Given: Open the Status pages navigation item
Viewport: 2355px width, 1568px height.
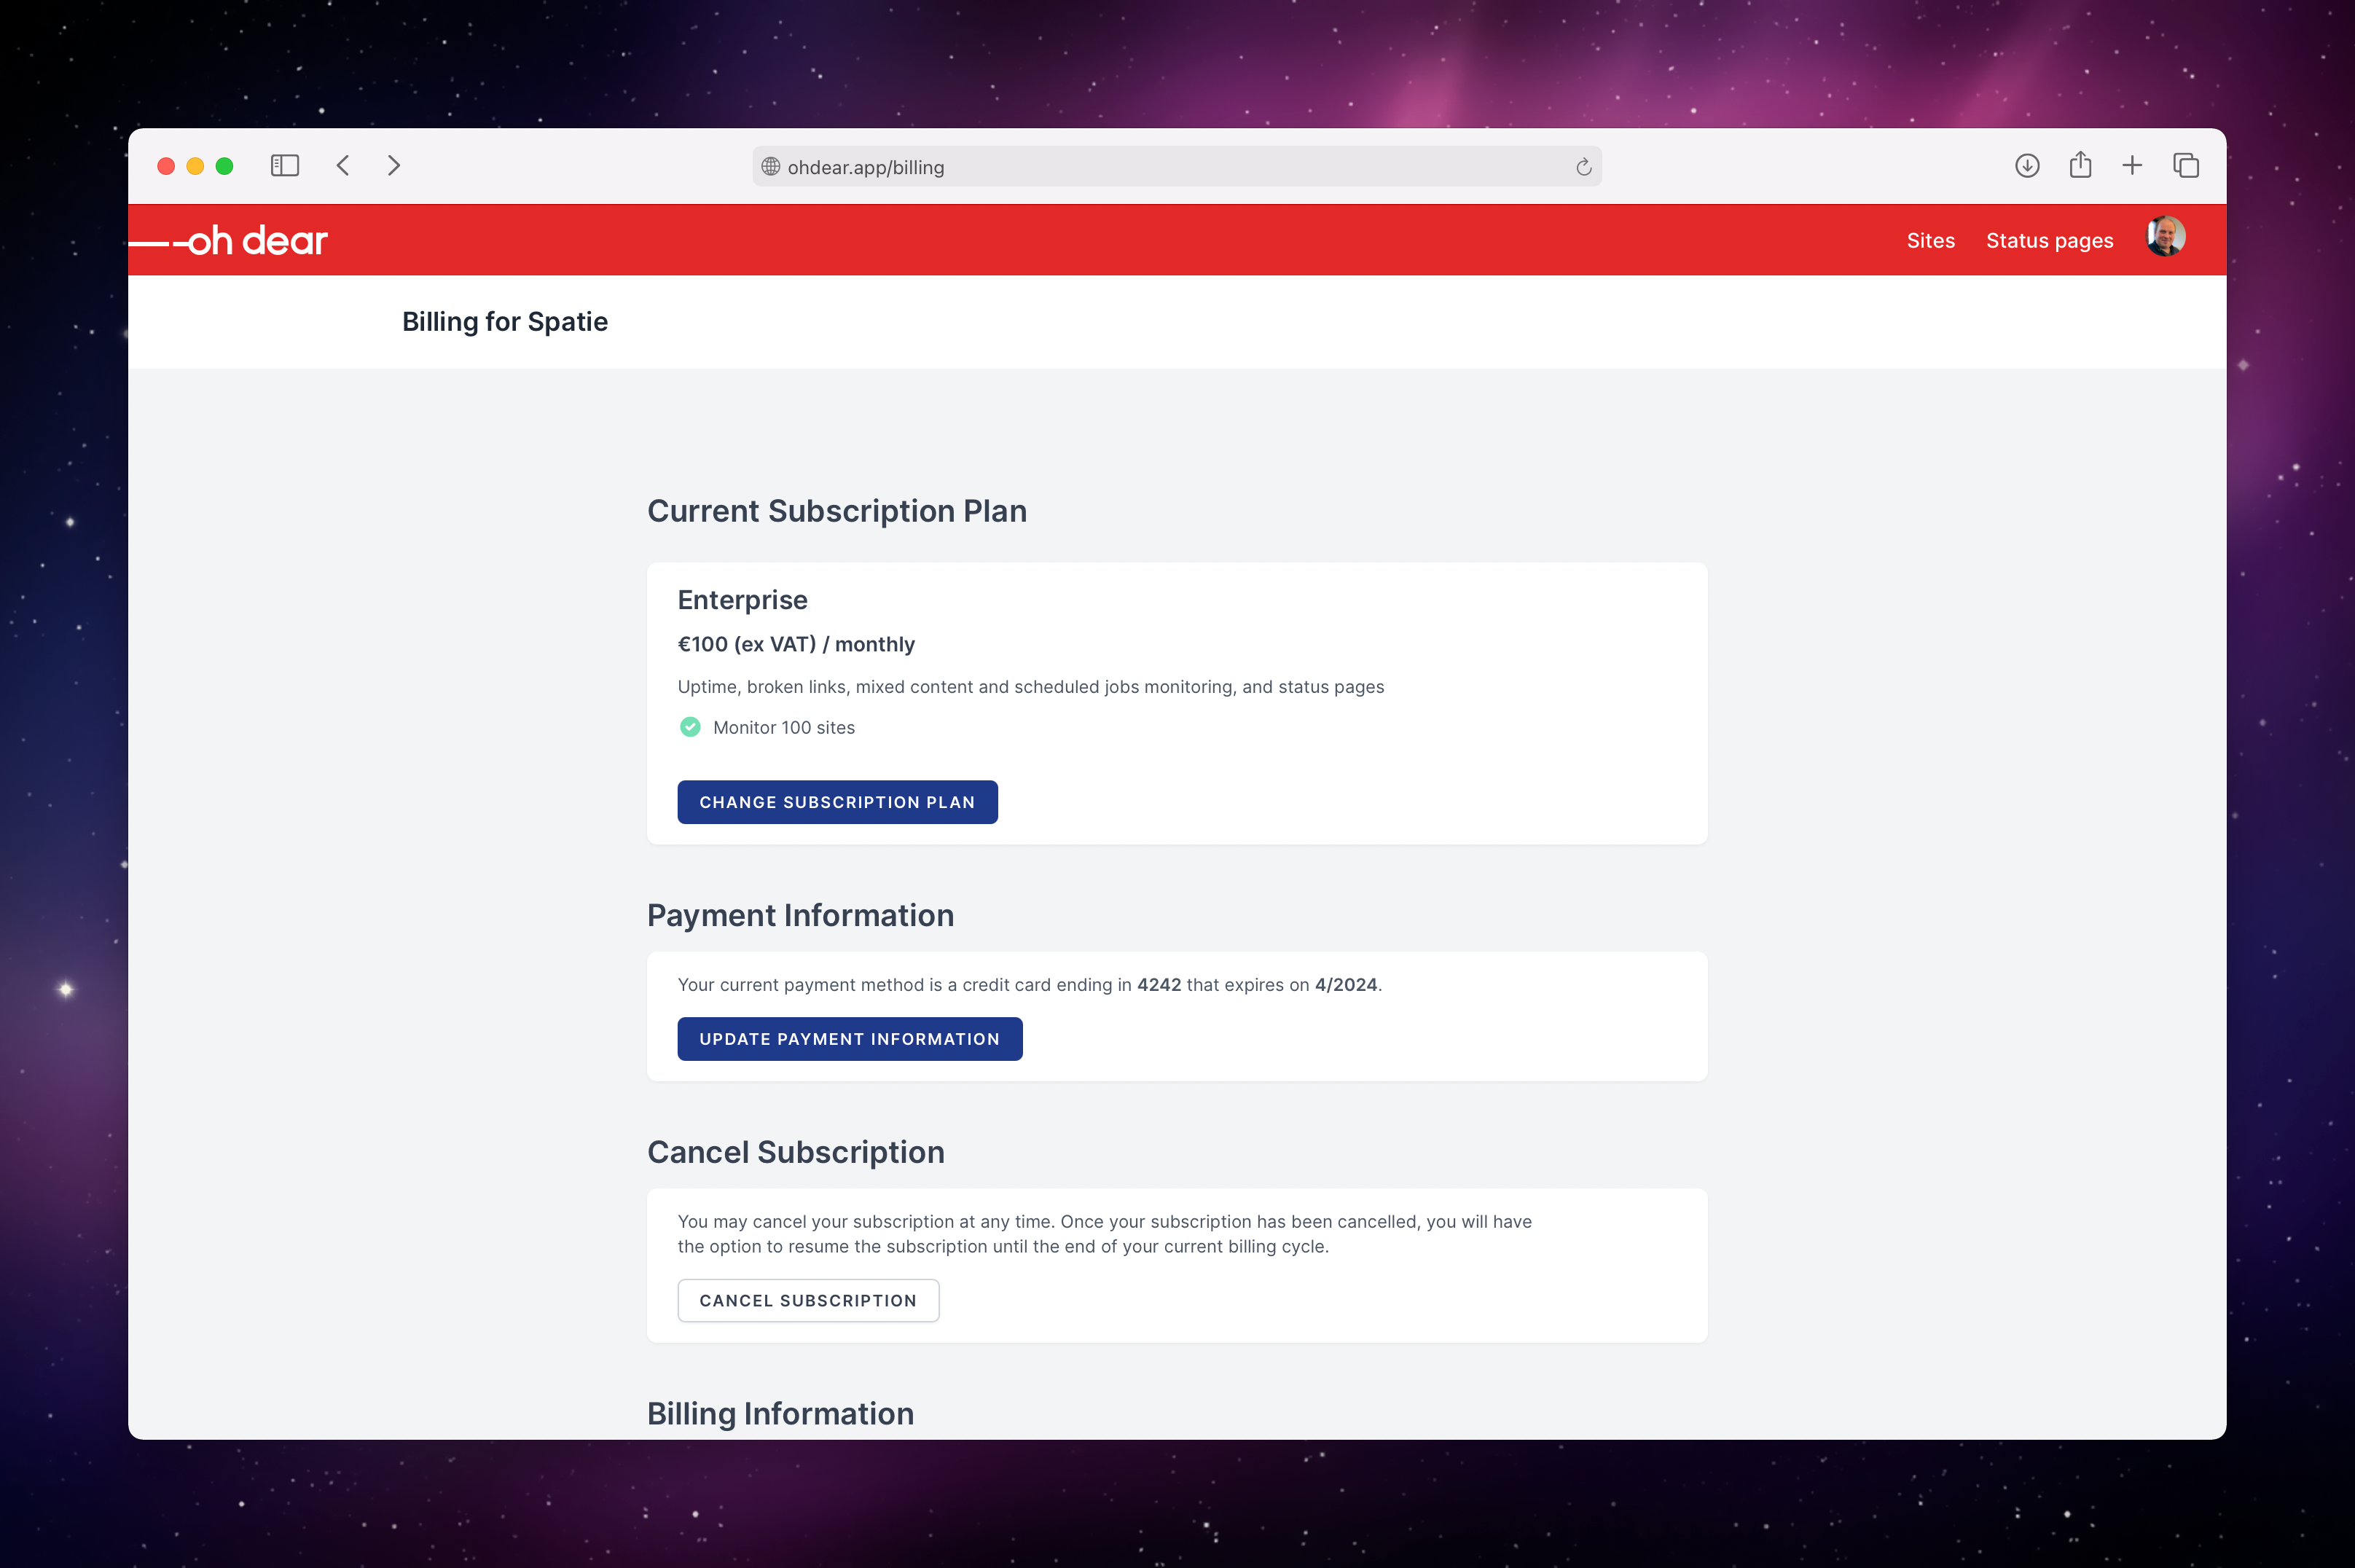Looking at the screenshot, I should 2049,241.
